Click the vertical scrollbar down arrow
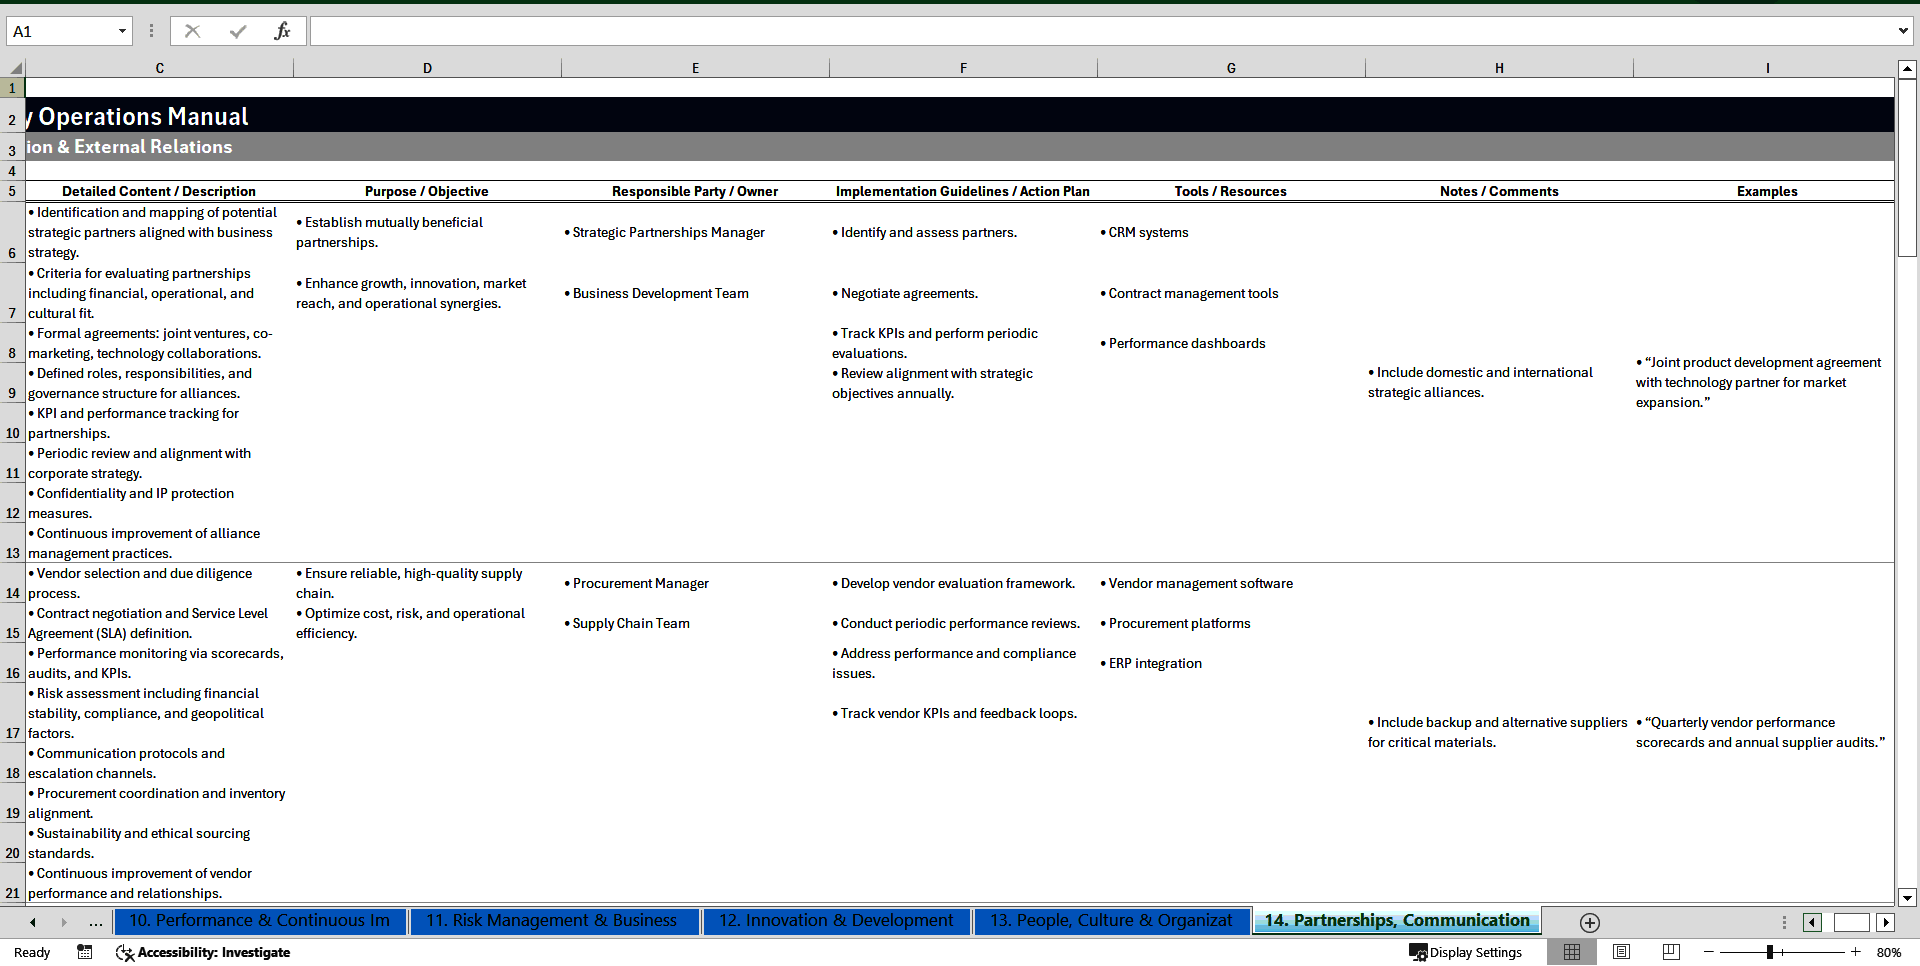The image size is (1920, 966). click(x=1907, y=898)
